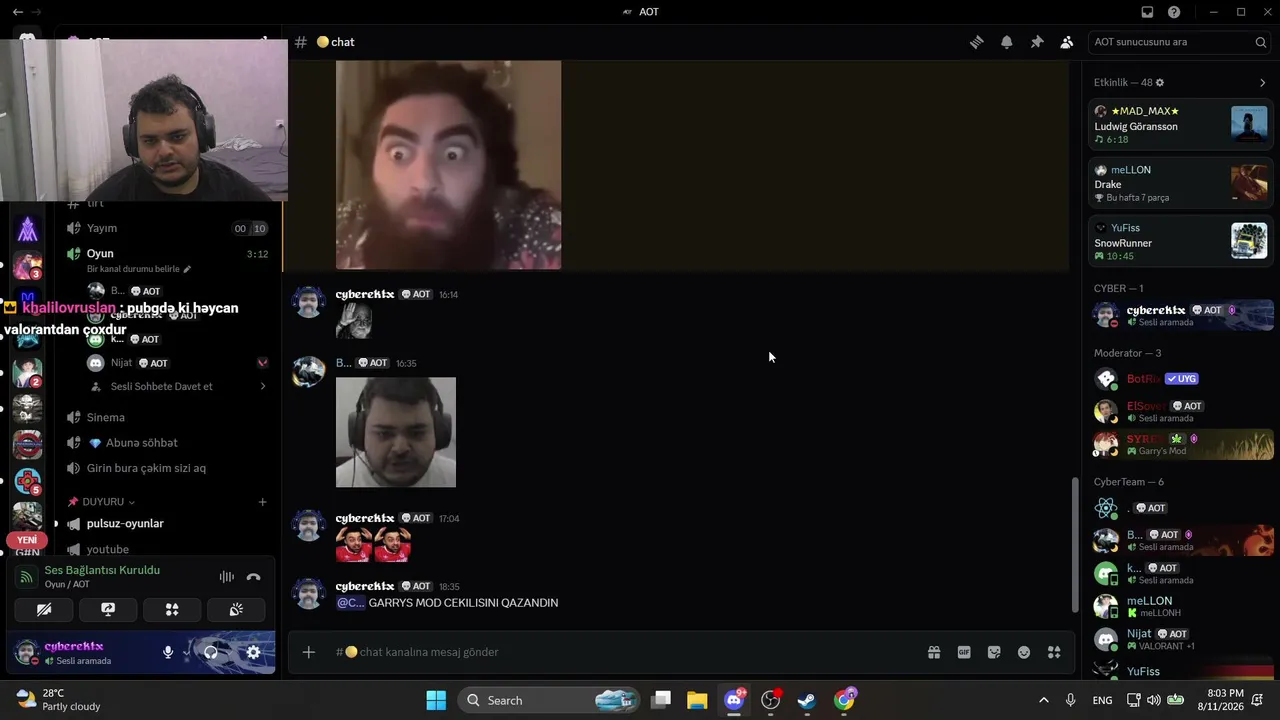Open Steam from the taskbar
The width and height of the screenshot is (1280, 720).
pos(807,700)
